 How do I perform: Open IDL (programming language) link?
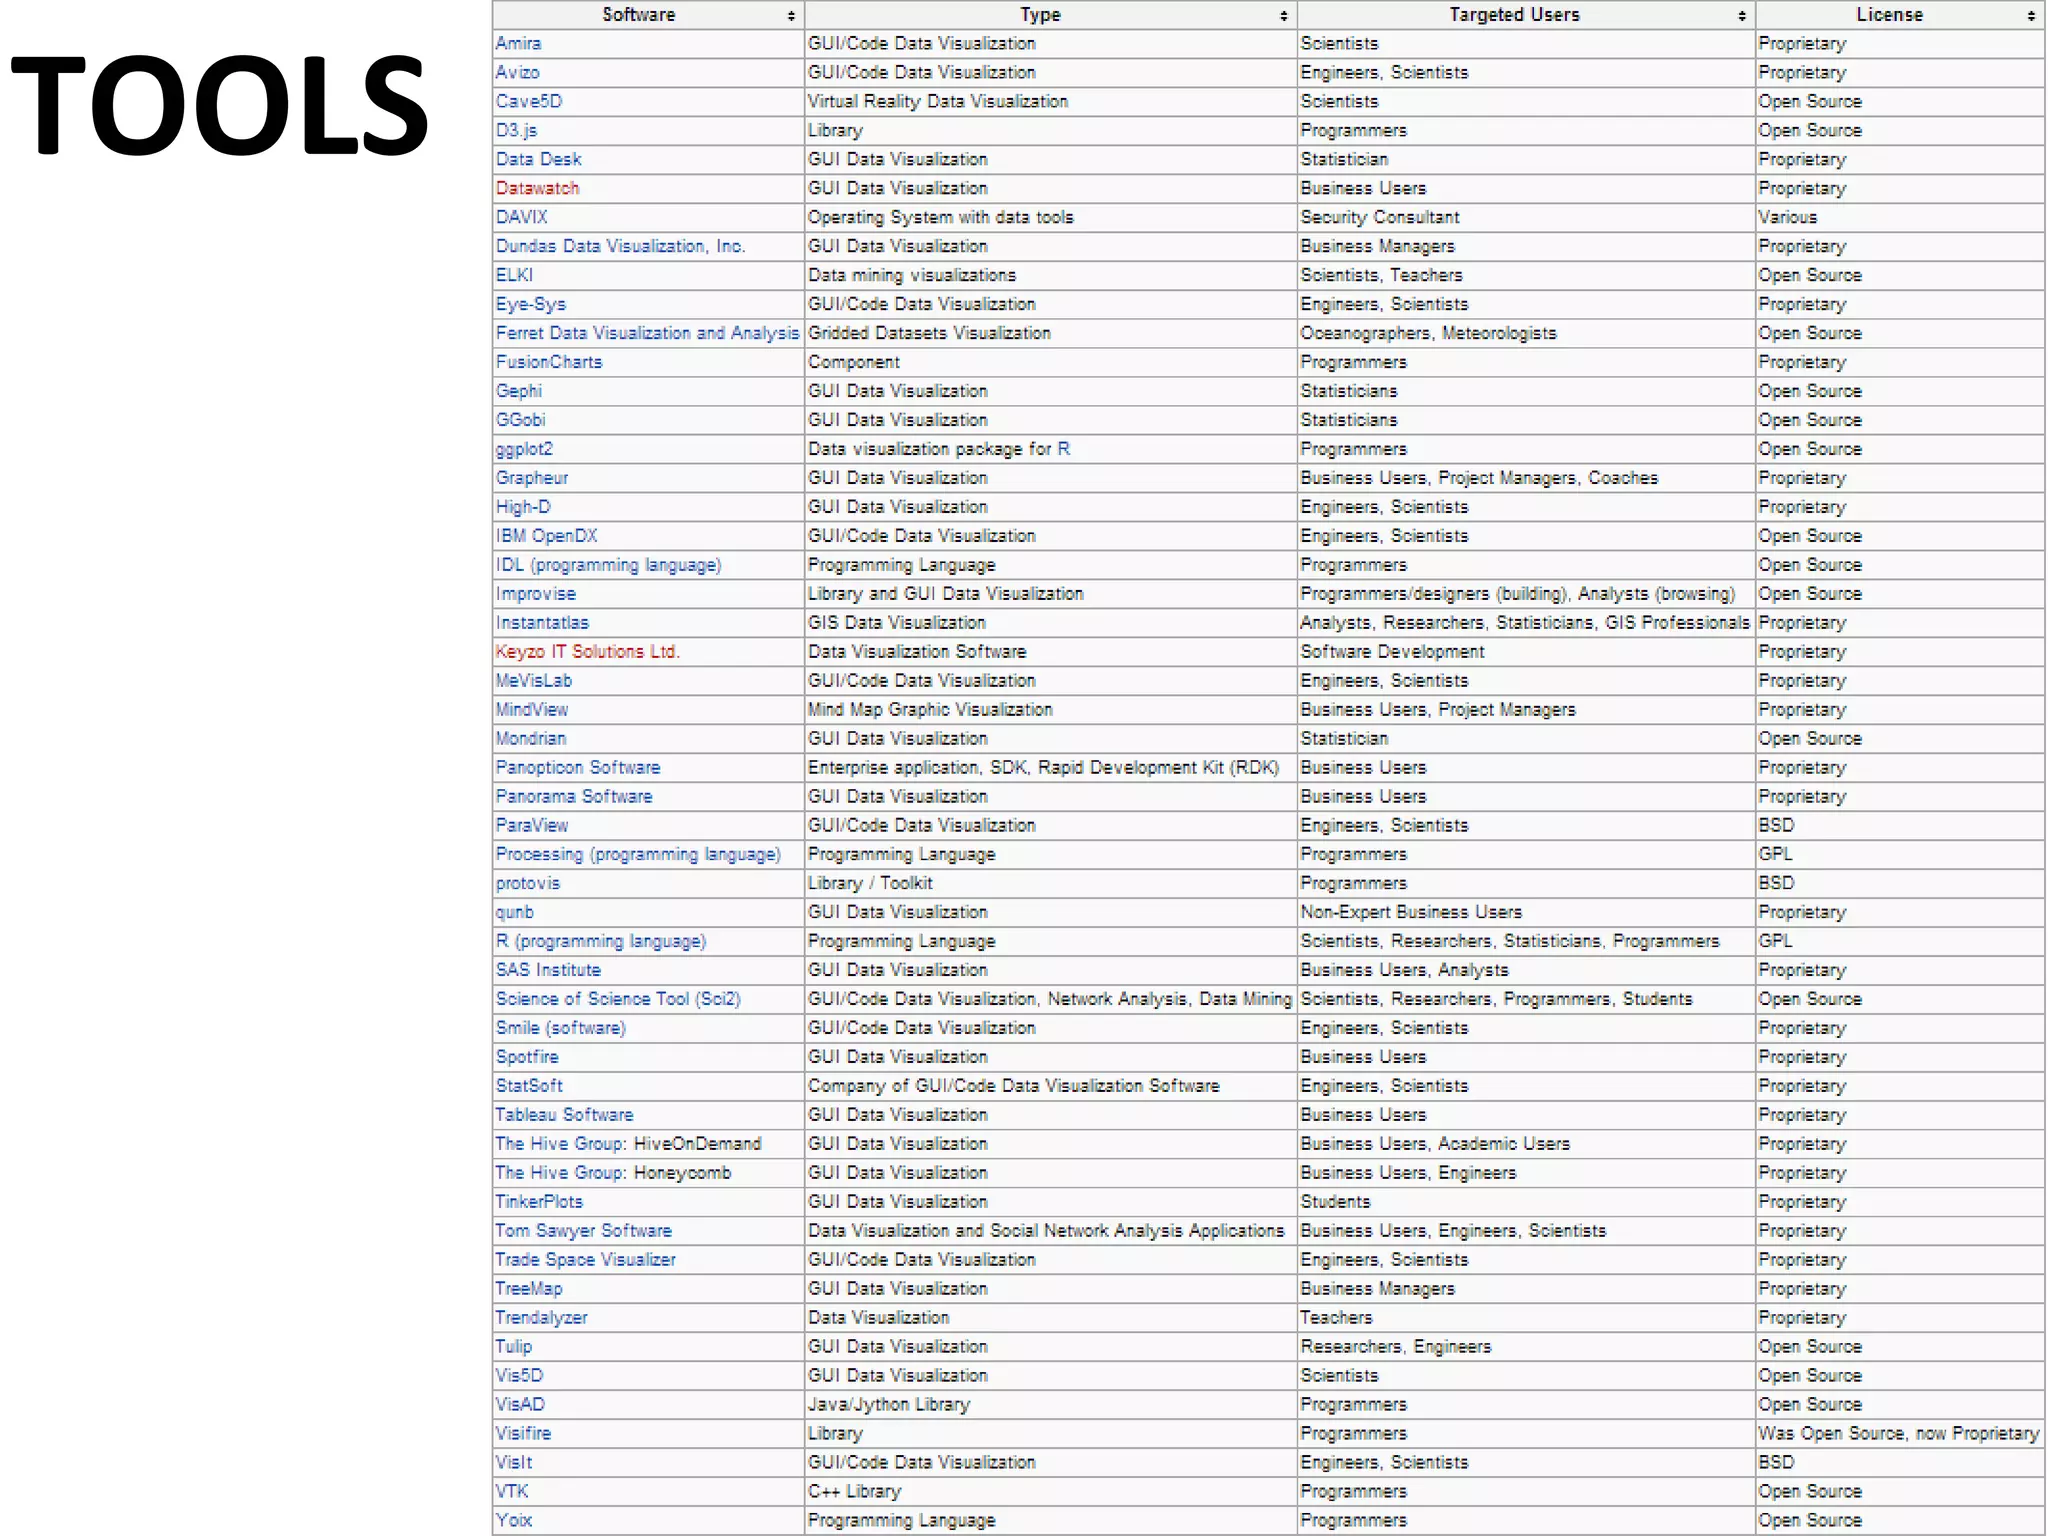point(608,566)
